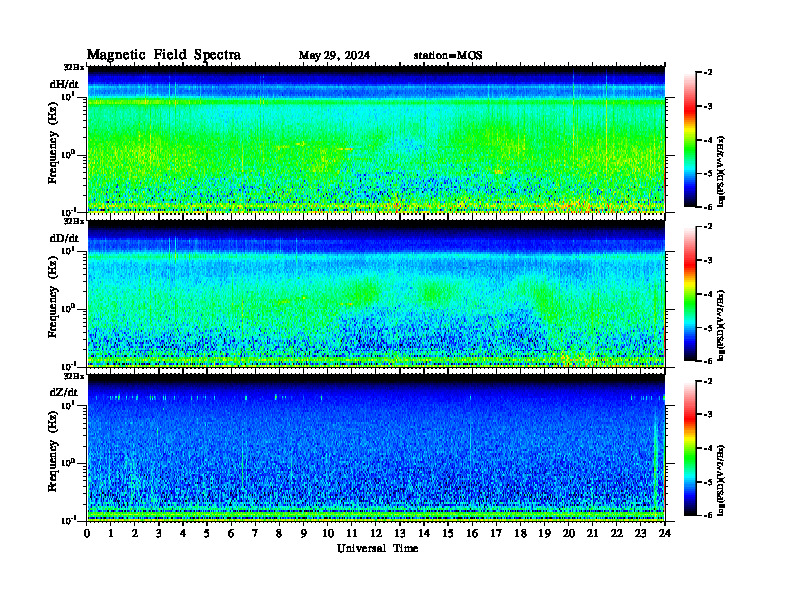Click hour 5 tick label on time axis
The height and width of the screenshot is (612, 792).
coord(207,534)
